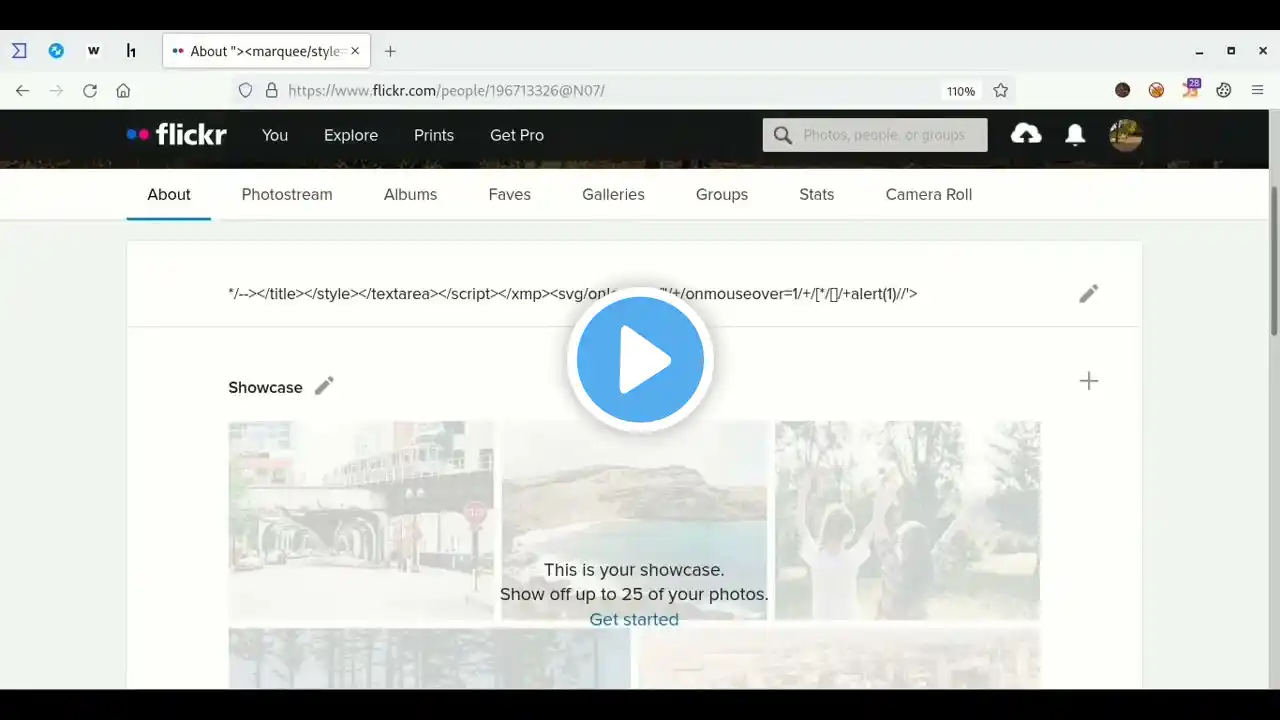Click the children with raised arms thumbnail
Screen dimensions: 1280x720
click(x=907, y=520)
